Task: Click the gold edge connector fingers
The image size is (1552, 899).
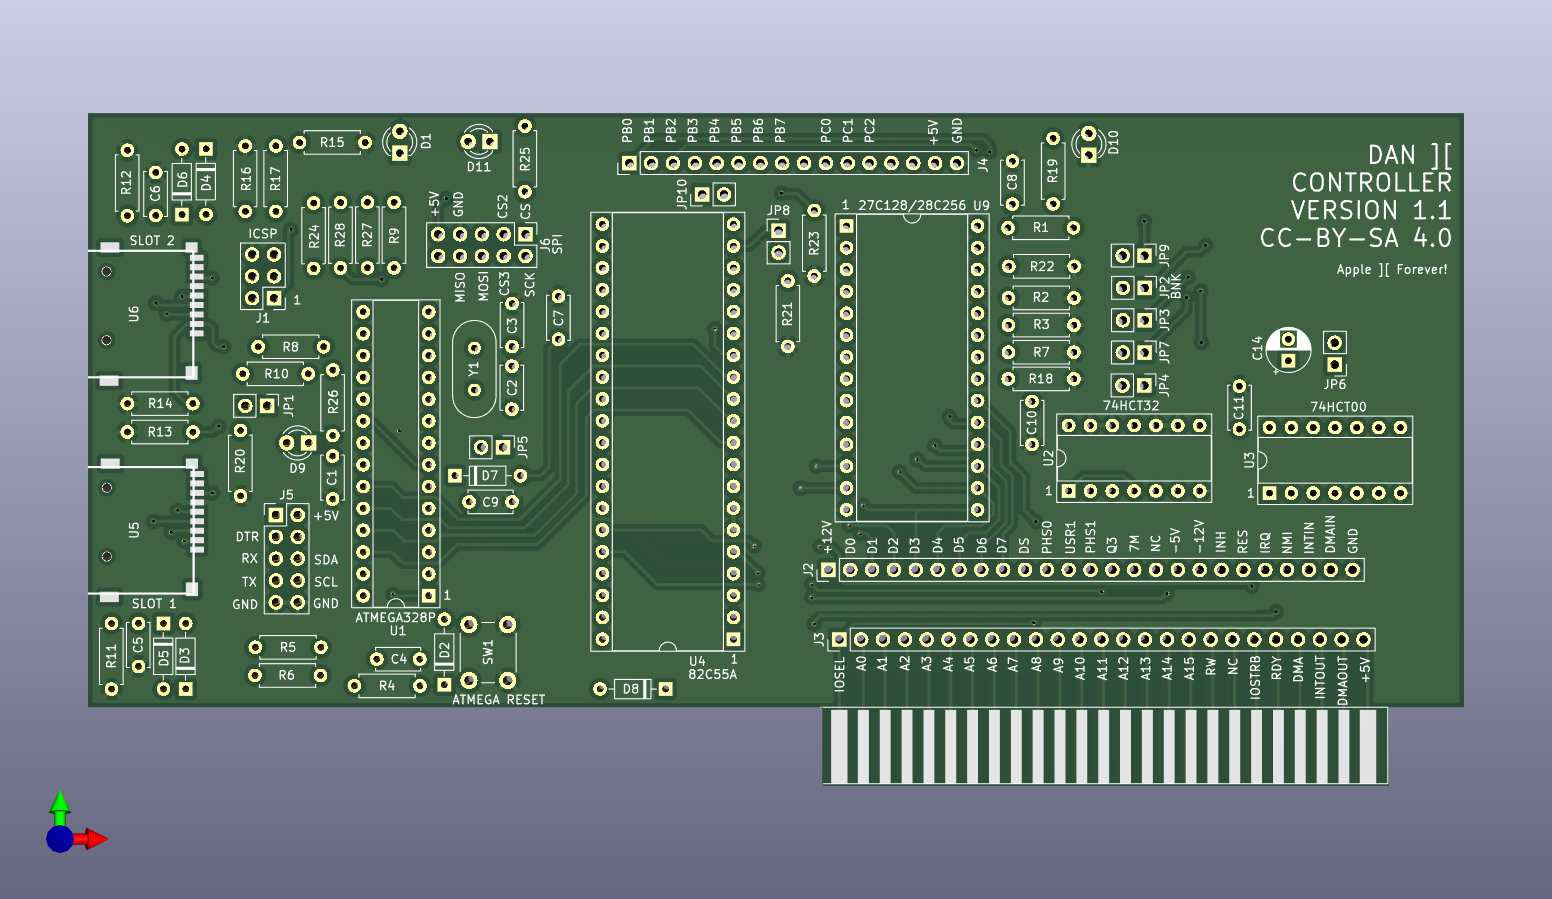Action: pos(1105,746)
